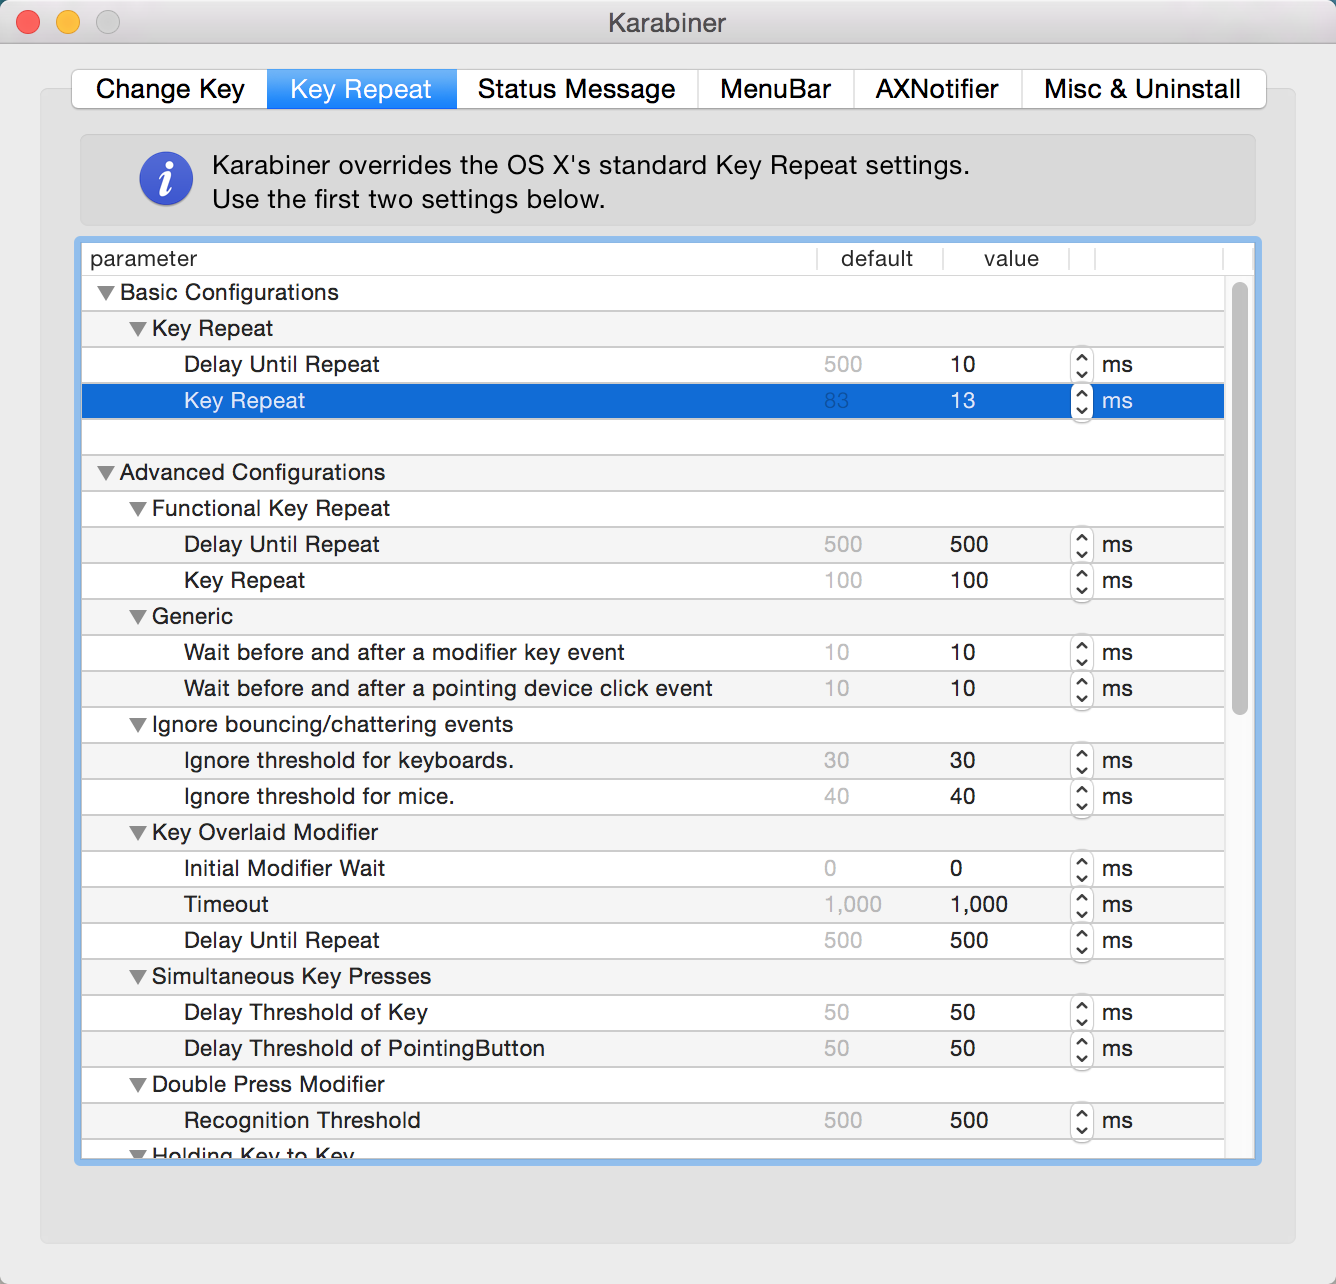Click stepper for pointing device click wait
1336x1284 pixels.
click(1081, 689)
